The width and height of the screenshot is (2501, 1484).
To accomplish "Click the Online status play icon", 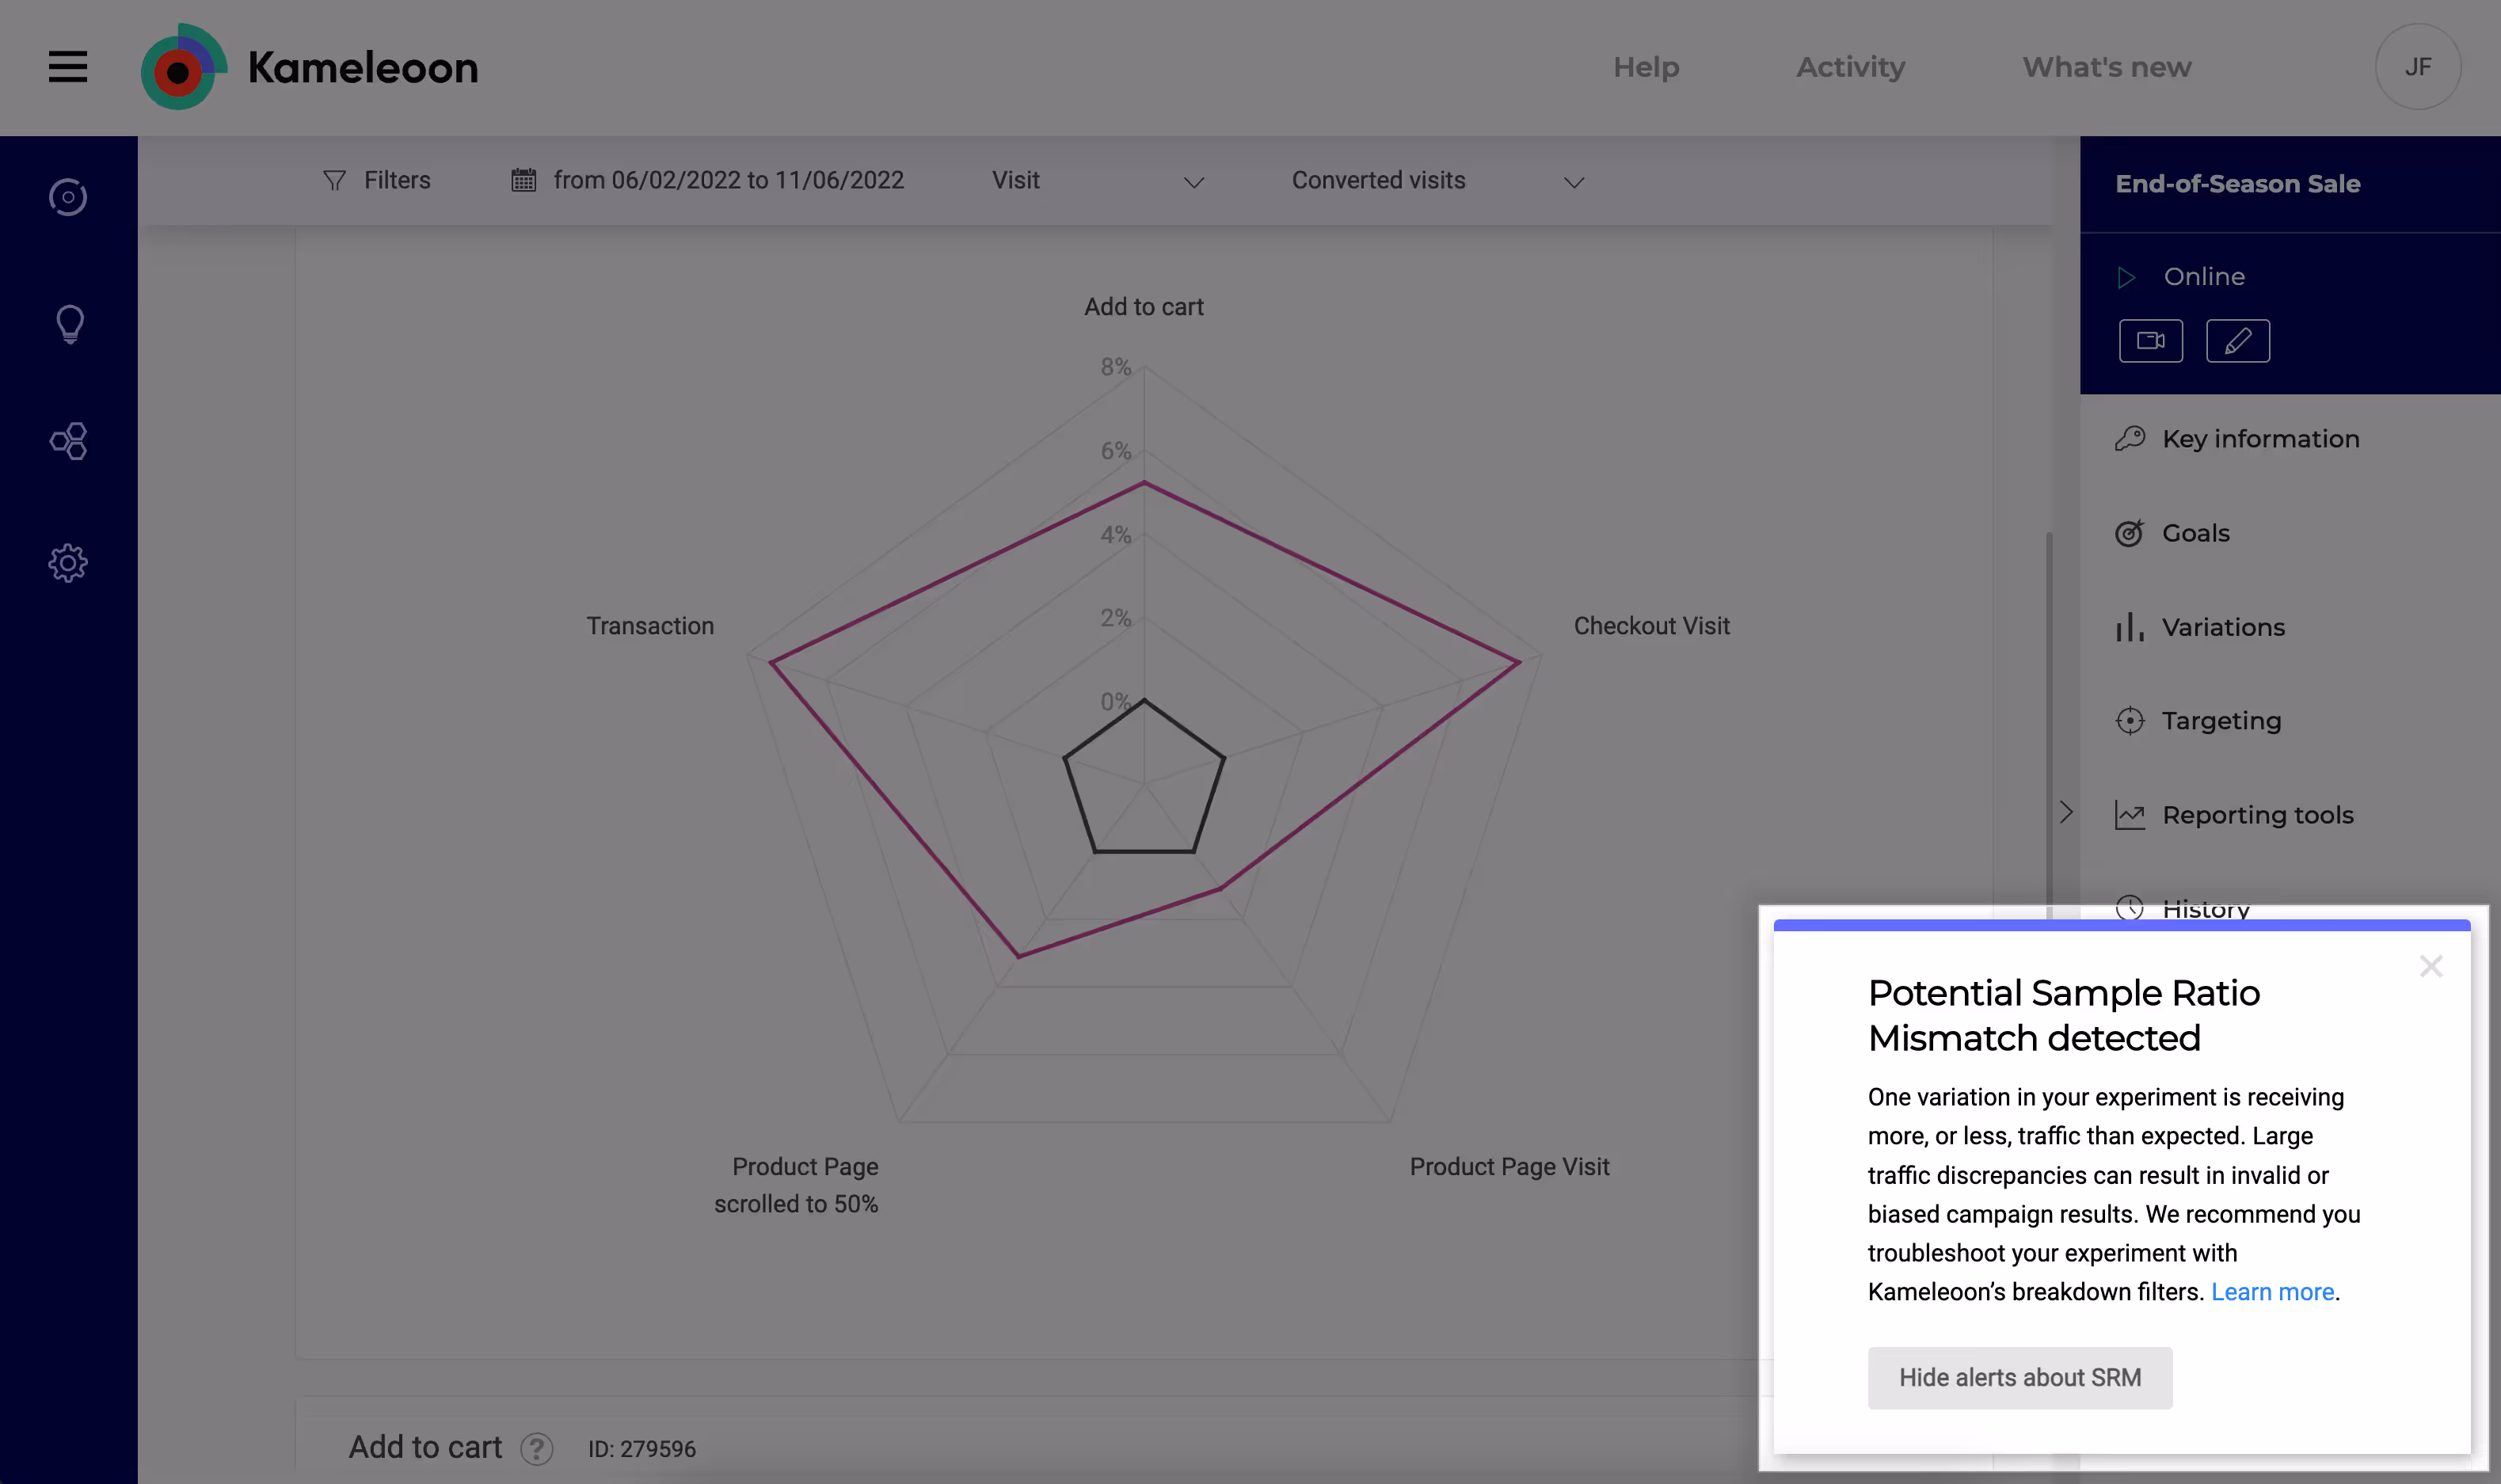I will [2126, 277].
